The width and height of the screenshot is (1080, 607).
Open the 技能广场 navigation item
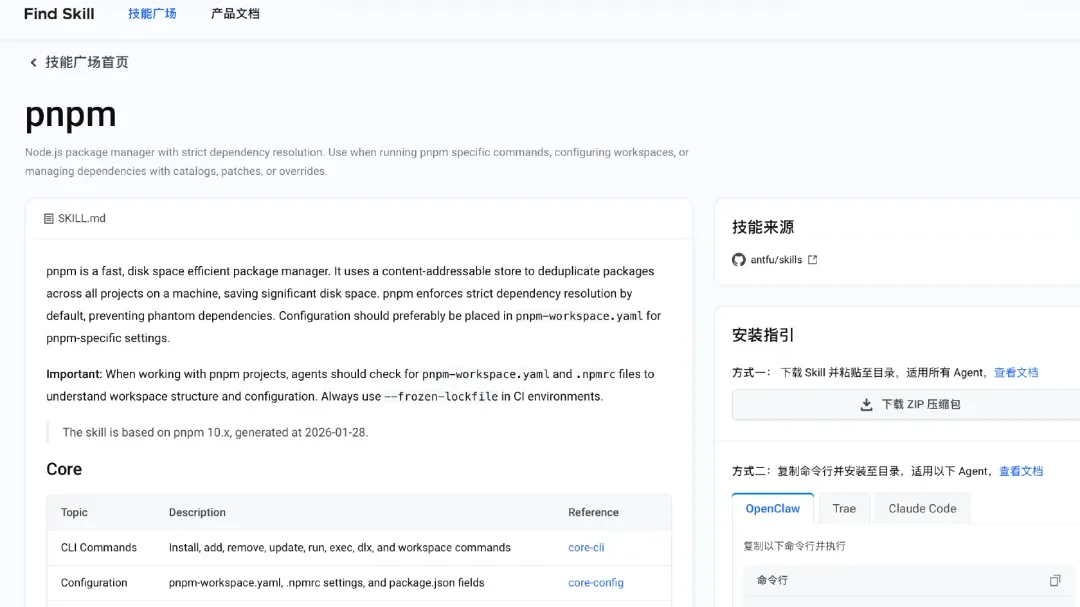click(x=152, y=14)
